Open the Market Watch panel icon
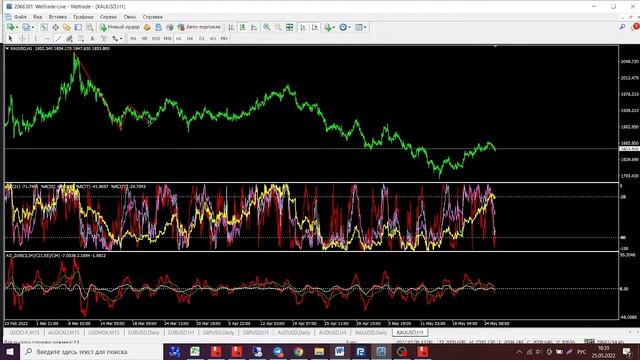 coord(44,27)
